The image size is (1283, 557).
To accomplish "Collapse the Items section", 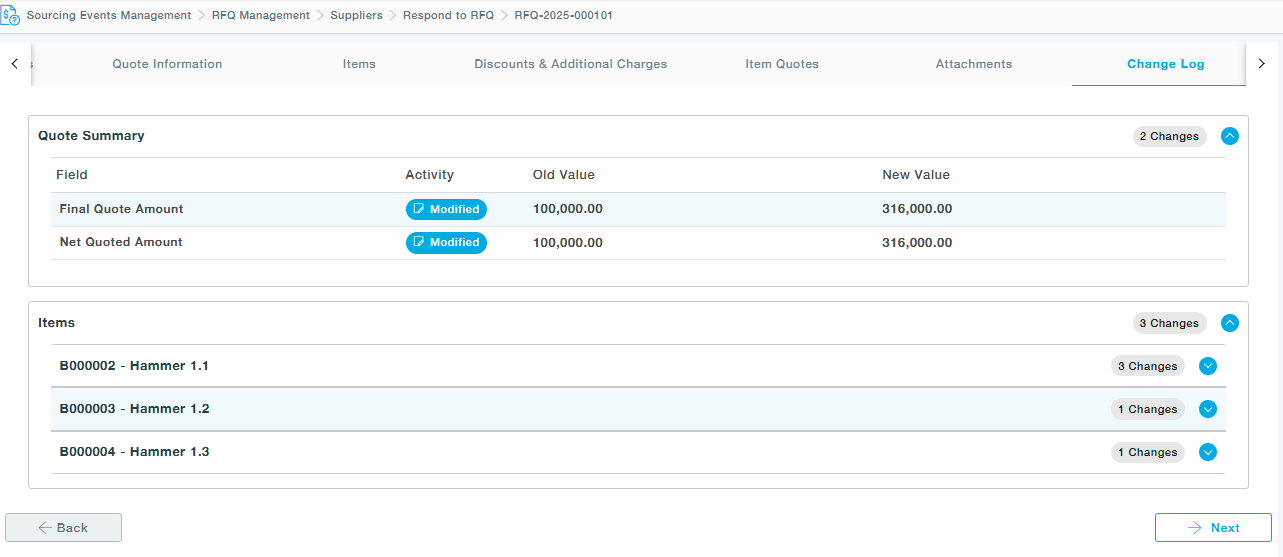I will pos(1230,323).
